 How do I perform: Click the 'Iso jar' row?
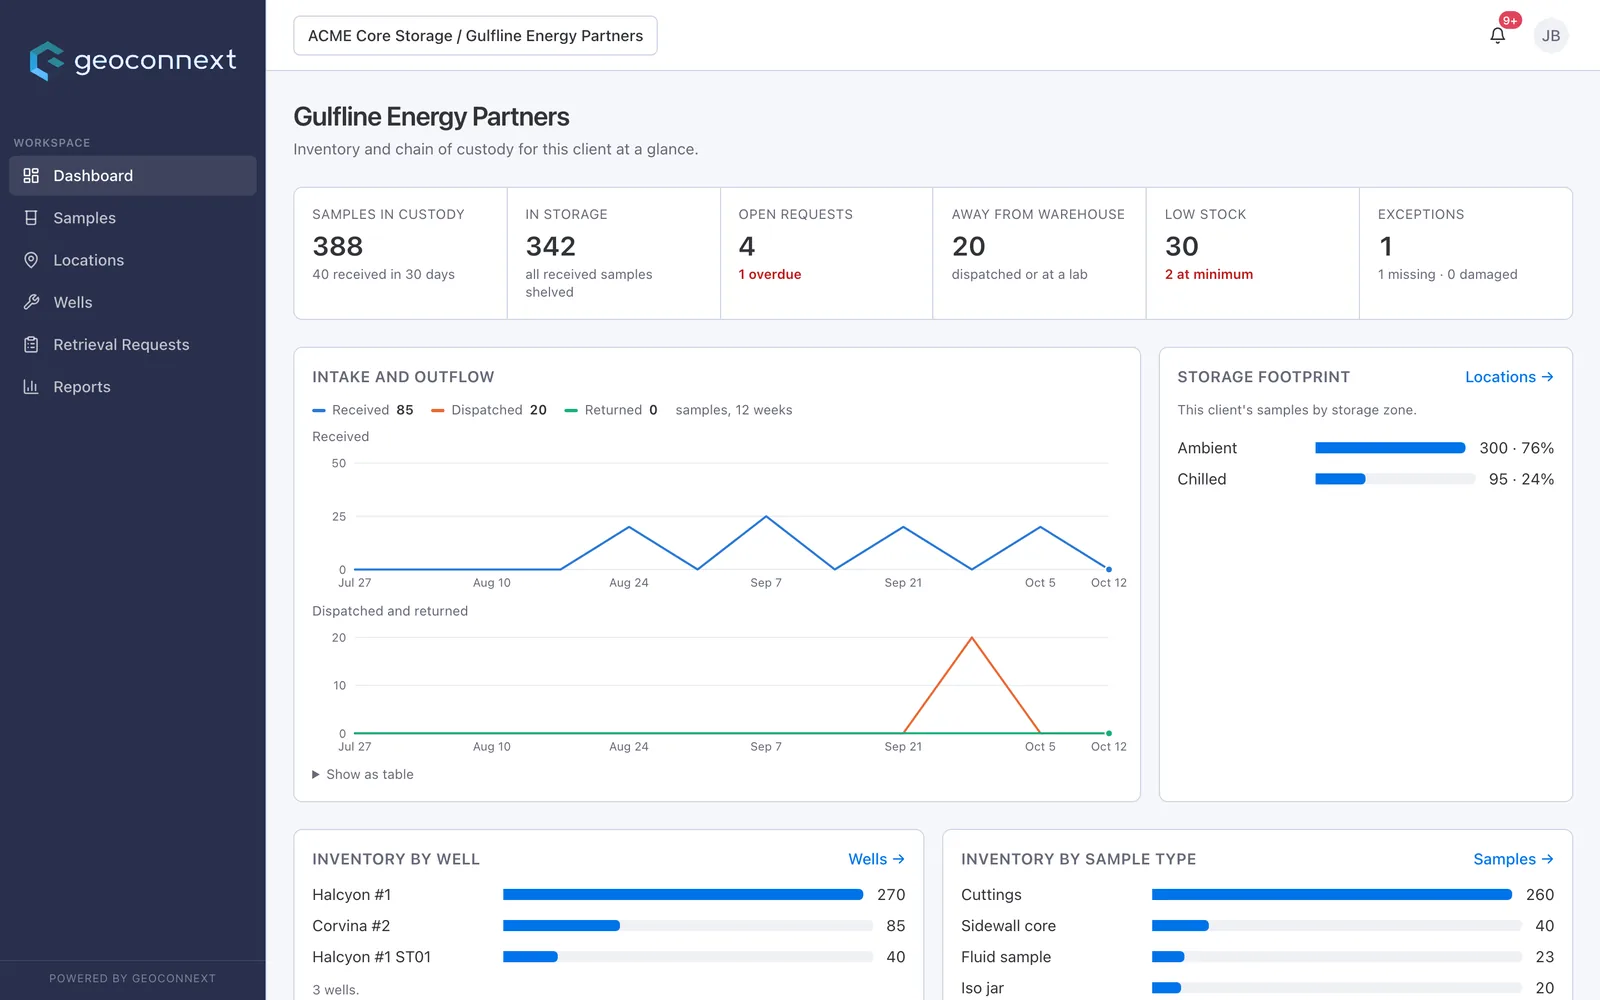click(1257, 988)
